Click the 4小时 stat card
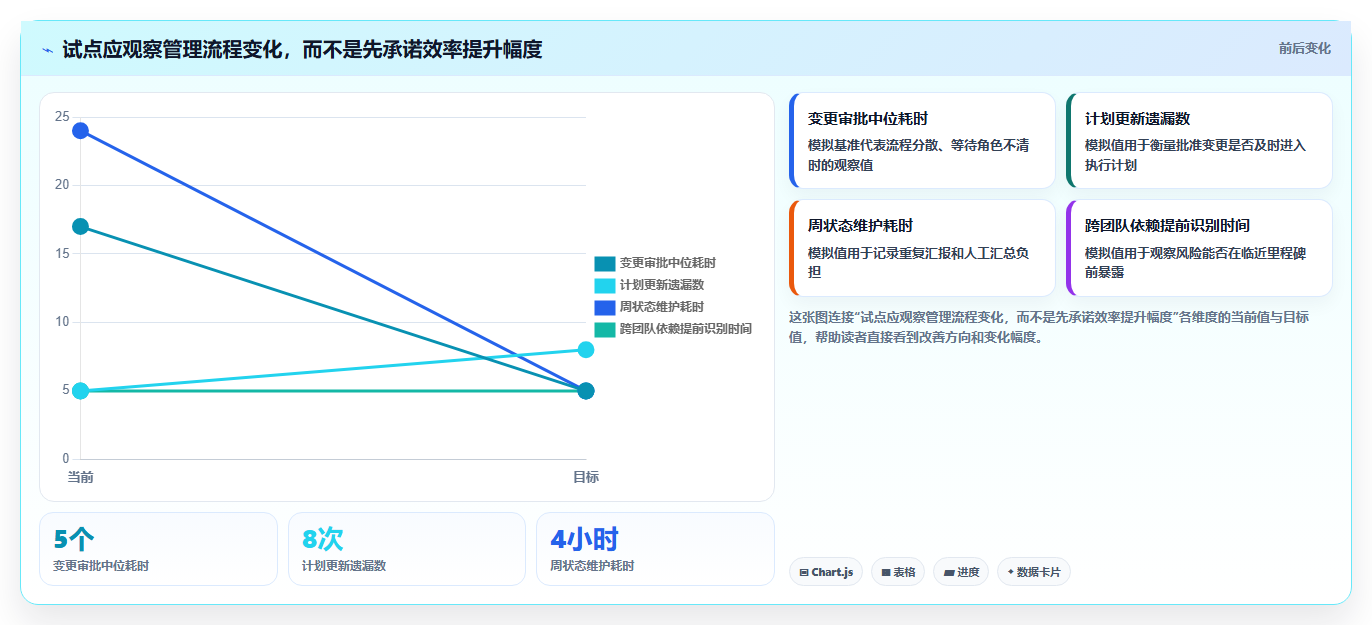Image resolution: width=1372 pixels, height=625 pixels. (x=655, y=549)
